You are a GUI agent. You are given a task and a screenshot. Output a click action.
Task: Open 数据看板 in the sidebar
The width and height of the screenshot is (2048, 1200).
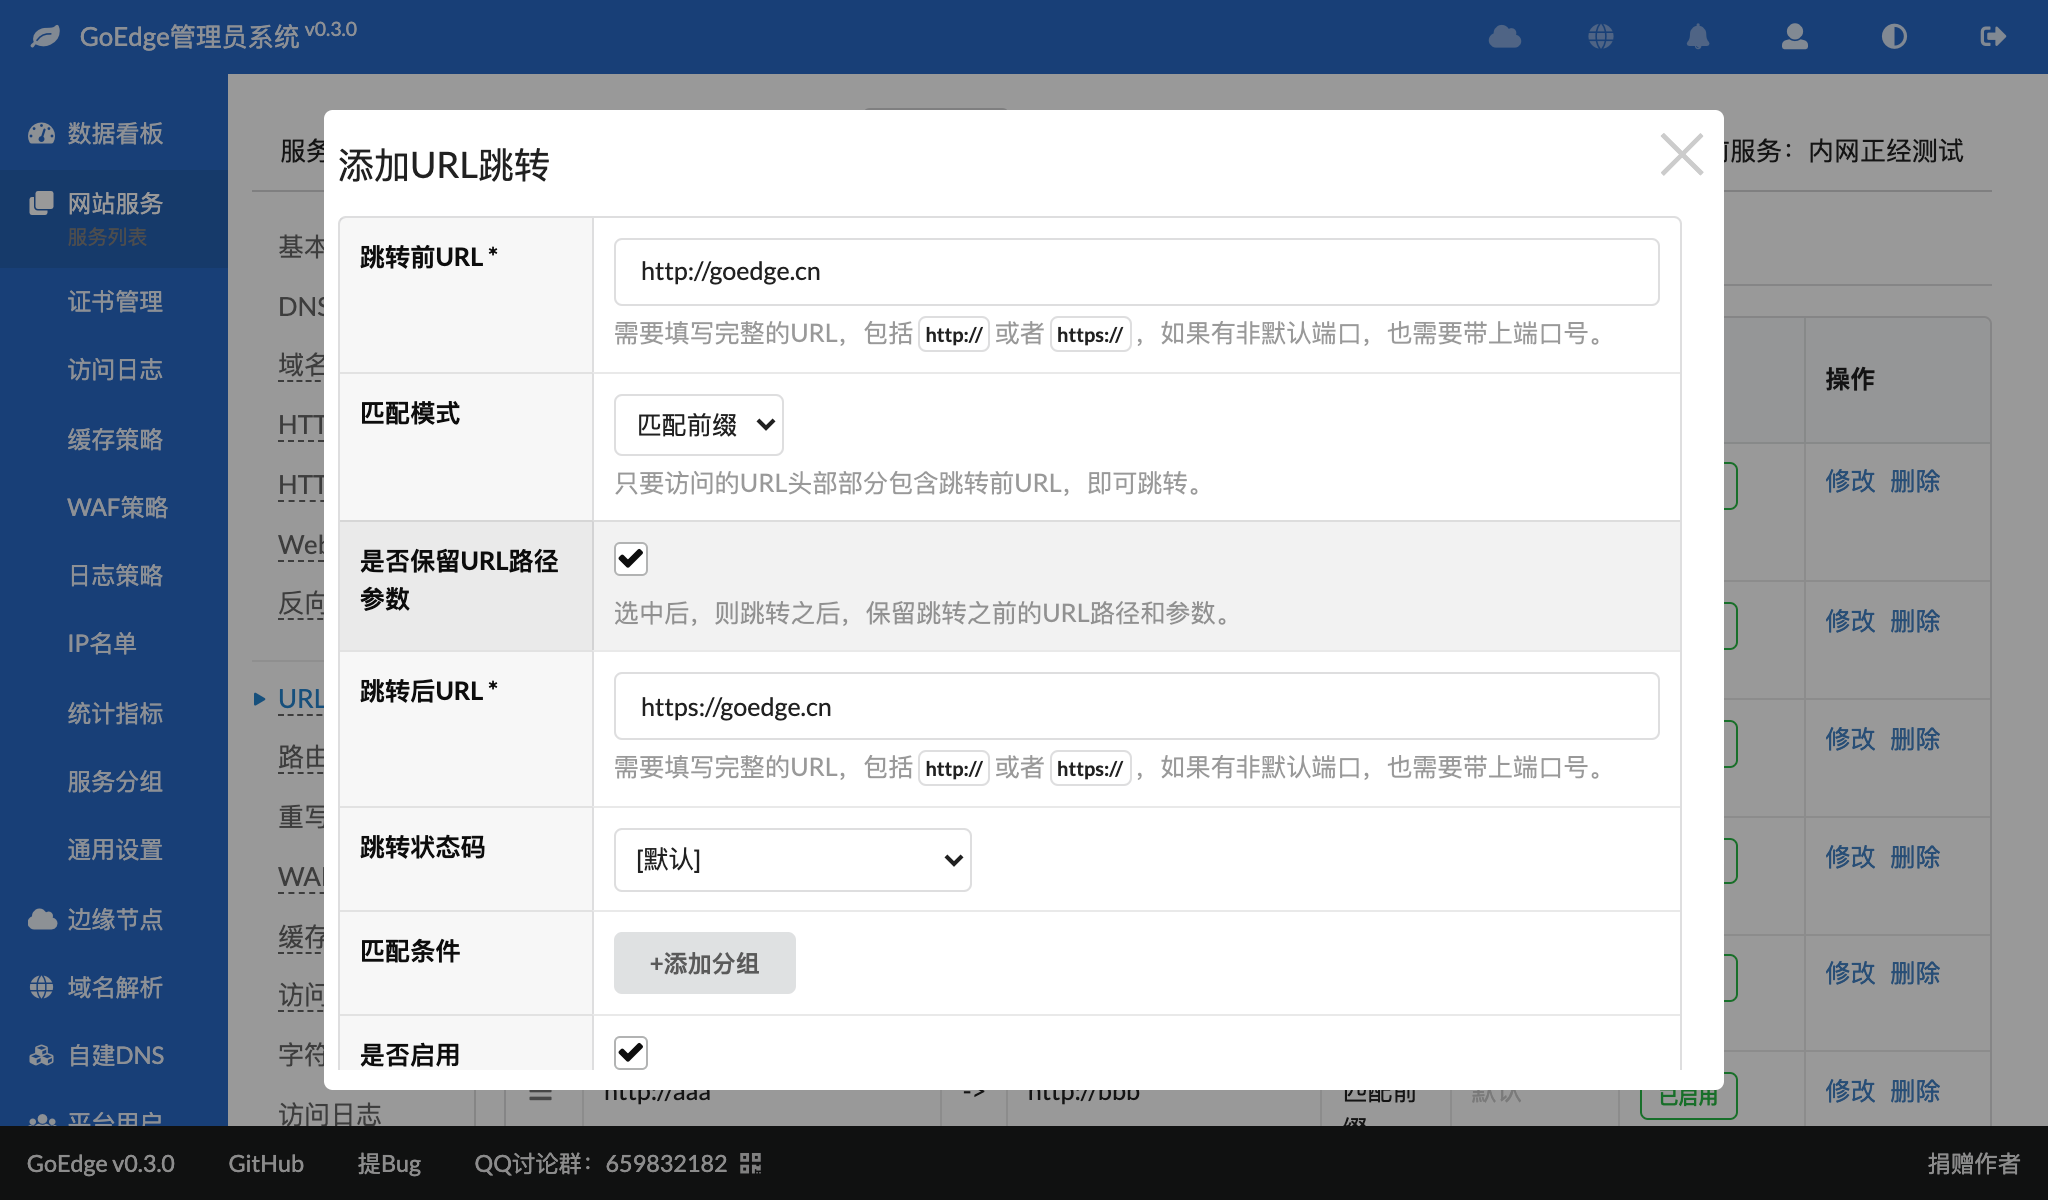coord(115,133)
